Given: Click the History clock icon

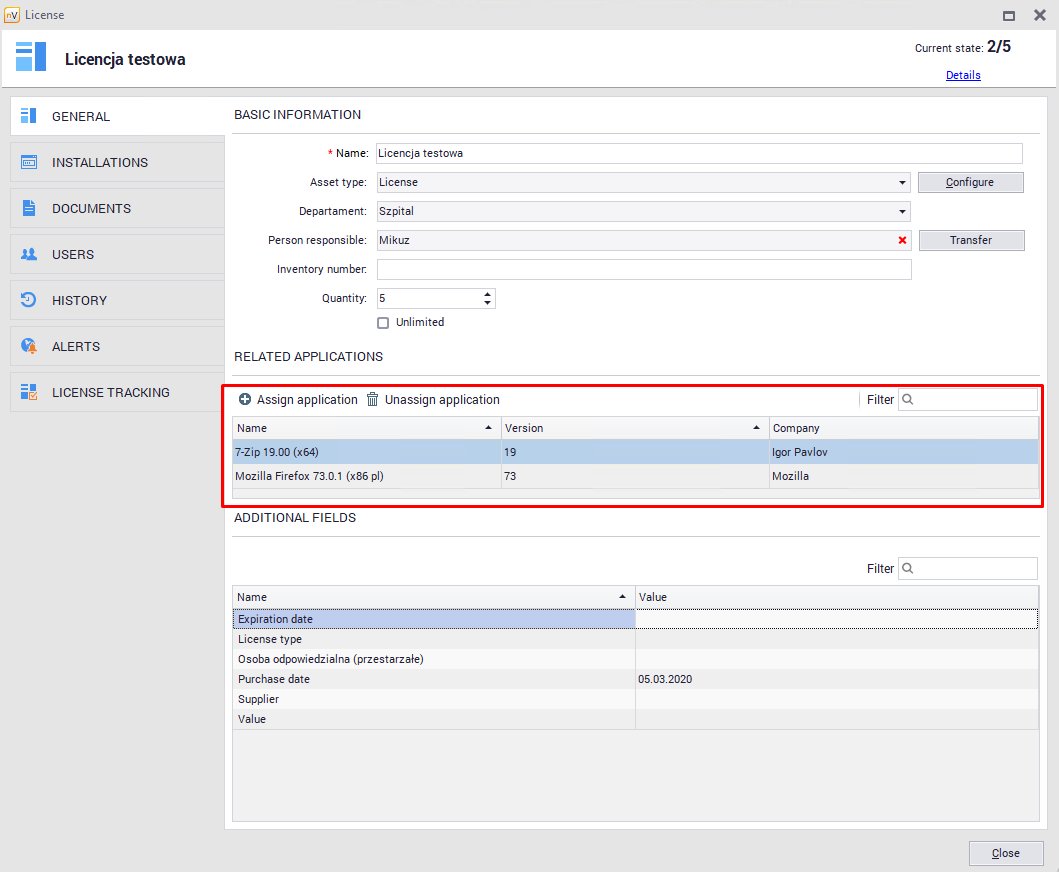Looking at the screenshot, I should tap(29, 300).
